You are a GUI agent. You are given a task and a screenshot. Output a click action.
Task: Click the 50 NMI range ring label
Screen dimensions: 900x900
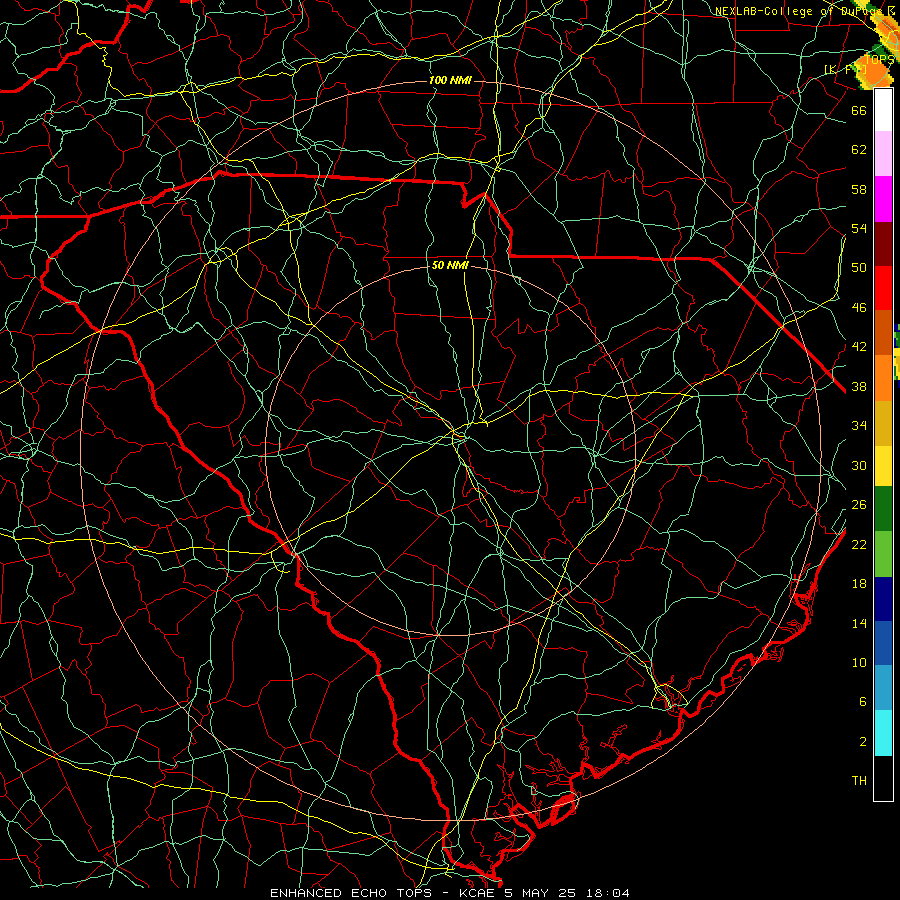[x=450, y=265]
